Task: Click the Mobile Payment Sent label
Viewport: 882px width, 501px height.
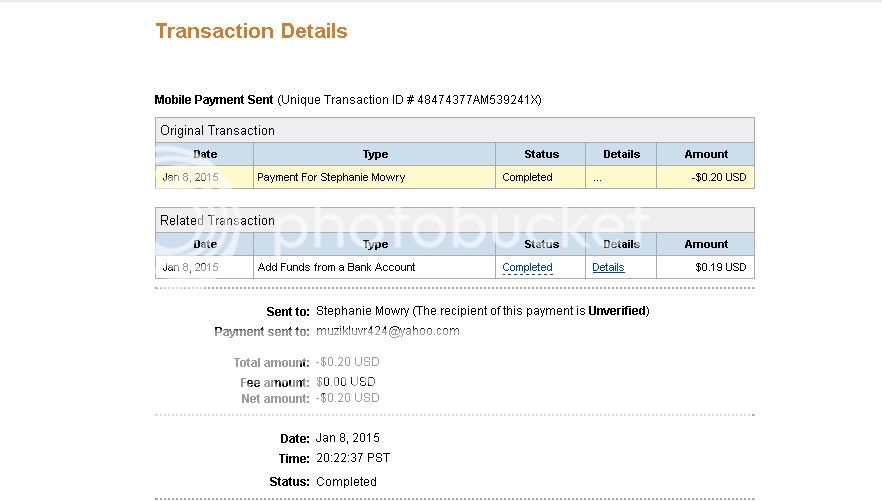Action: point(213,100)
